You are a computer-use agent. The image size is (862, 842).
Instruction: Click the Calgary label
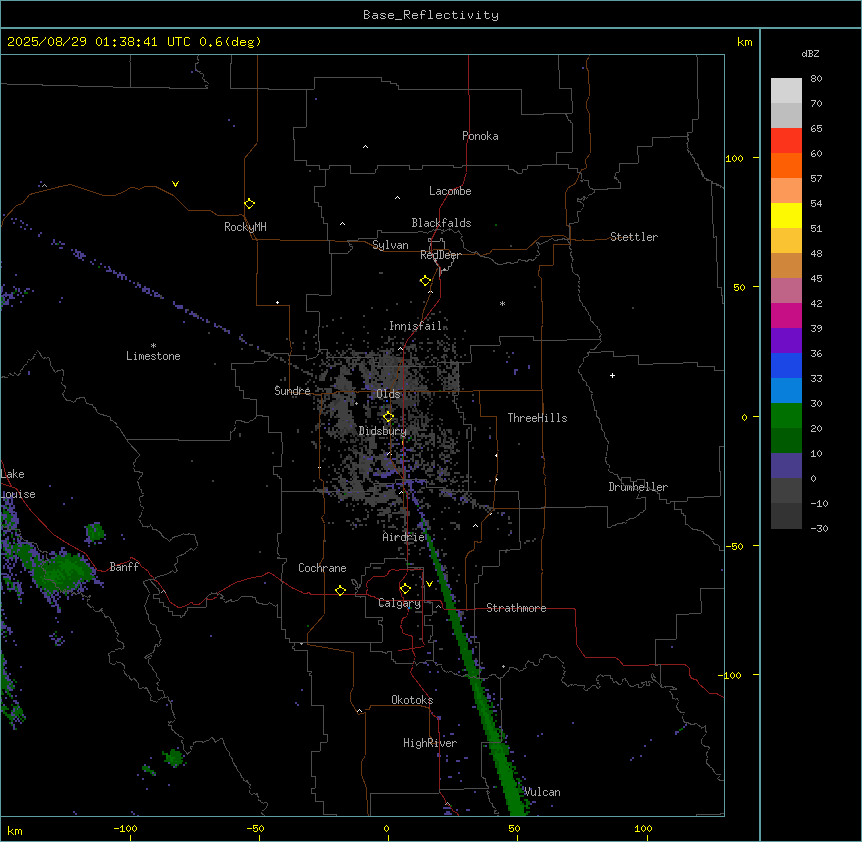coord(400,603)
